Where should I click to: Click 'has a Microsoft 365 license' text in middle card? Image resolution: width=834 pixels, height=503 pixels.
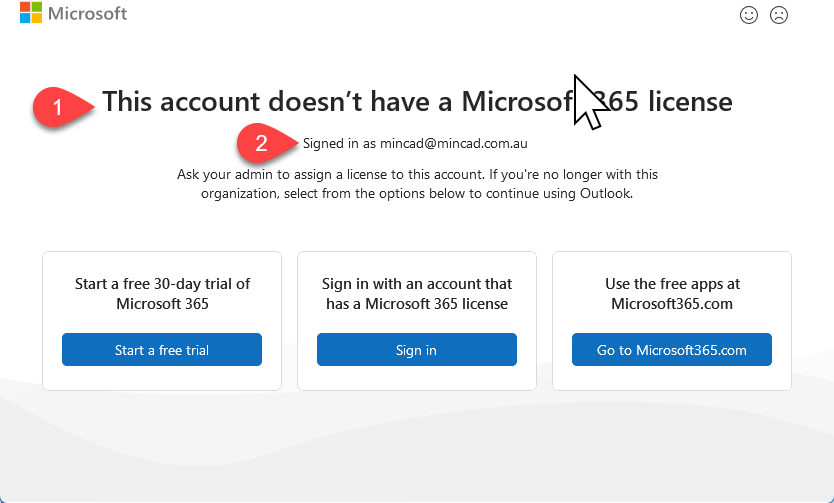tap(417, 304)
